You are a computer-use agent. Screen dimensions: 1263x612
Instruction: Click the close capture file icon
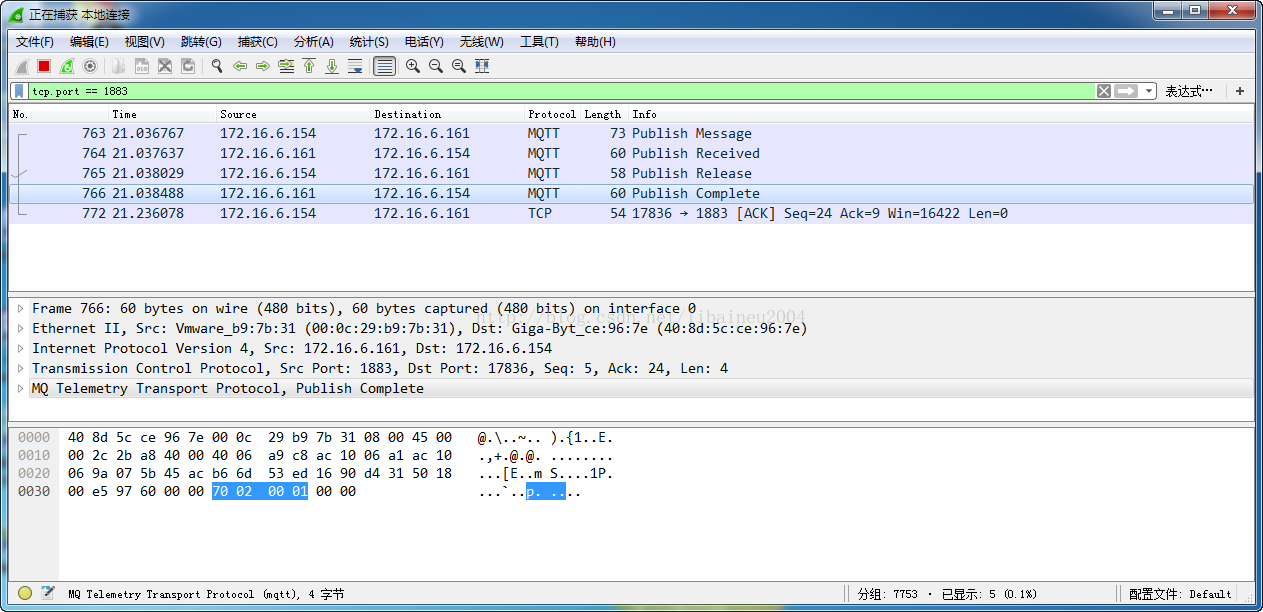point(164,66)
